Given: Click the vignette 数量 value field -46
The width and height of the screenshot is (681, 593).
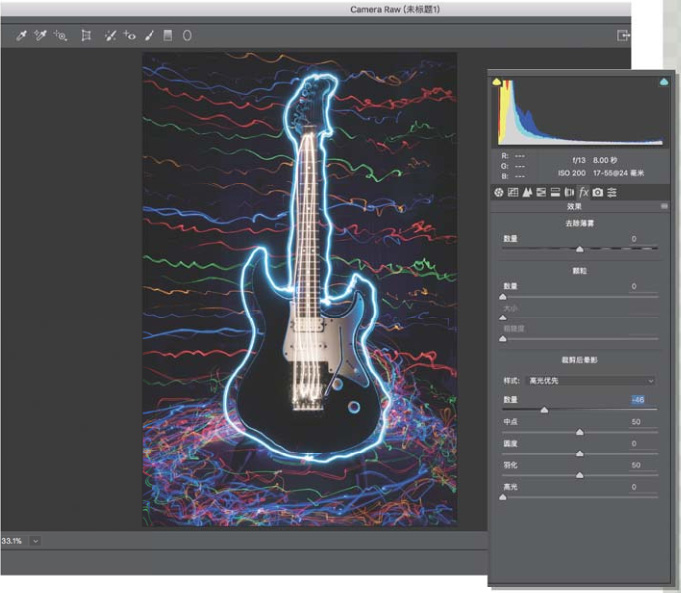Looking at the screenshot, I should tap(637, 400).
